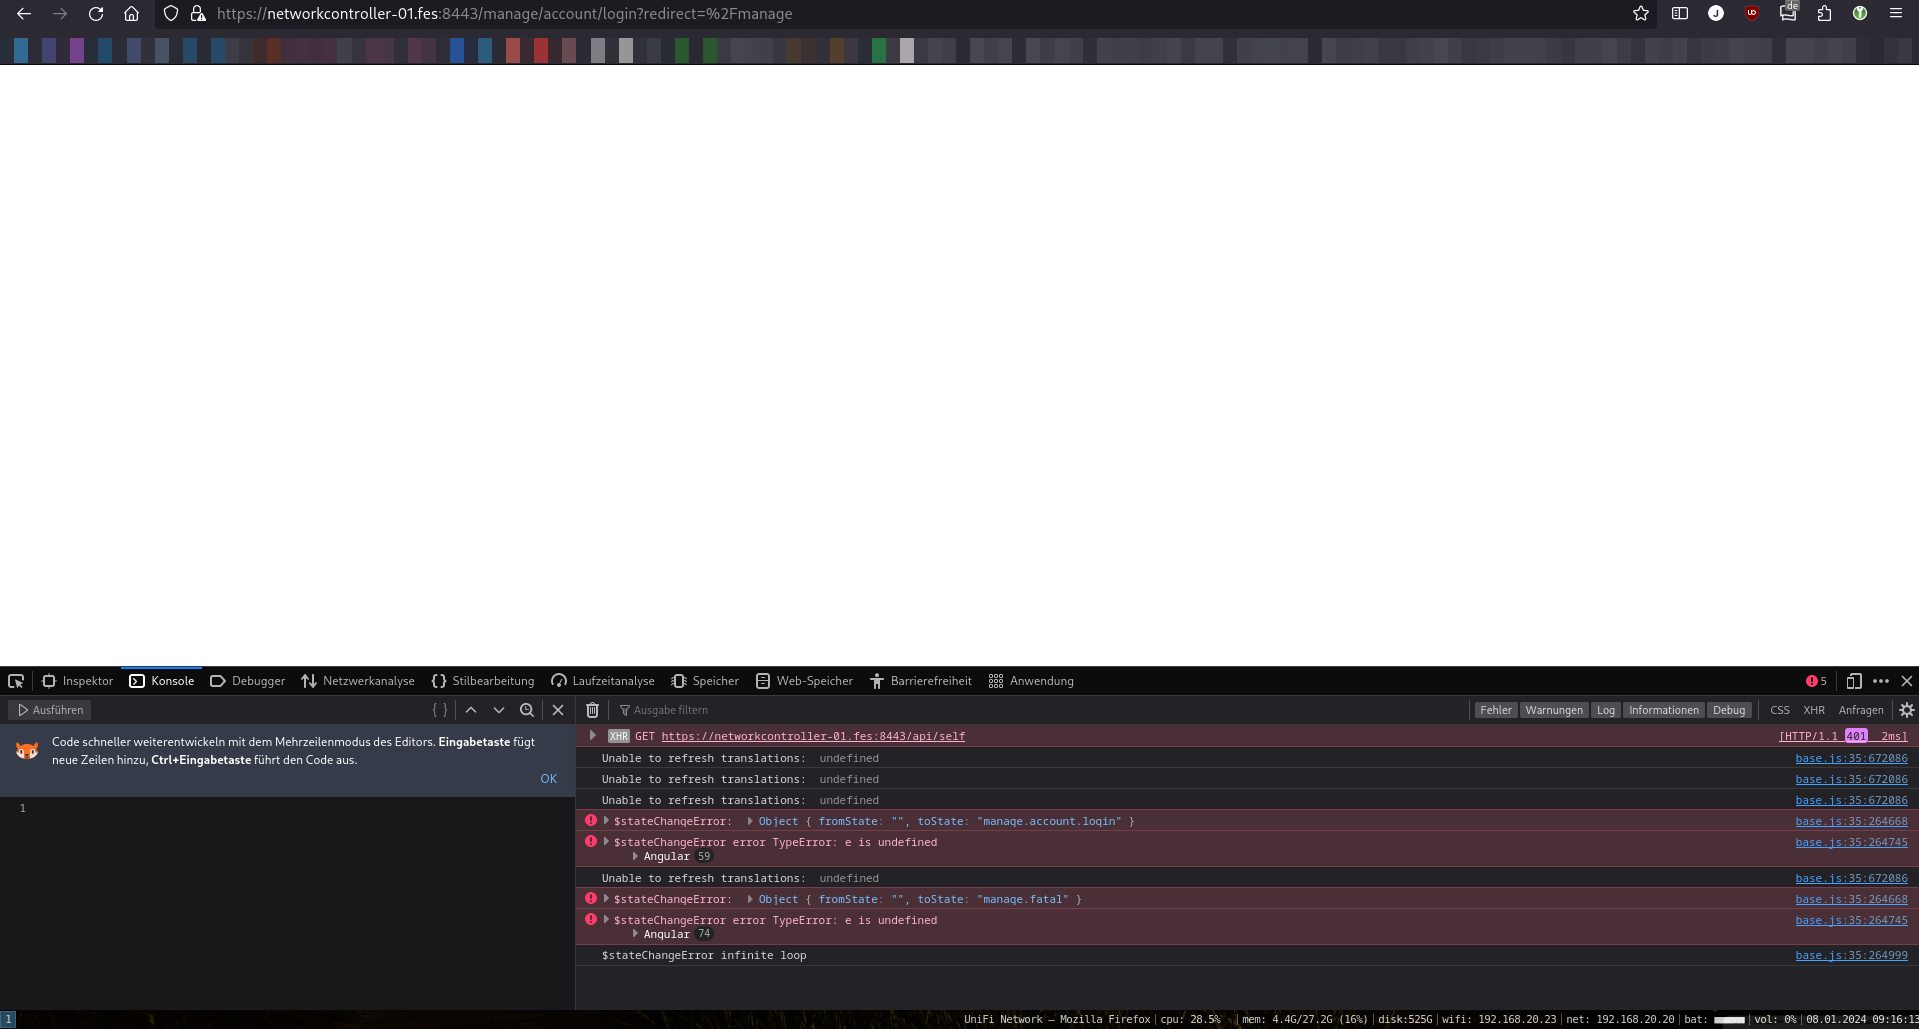Expand the XHR GET api/self request

coord(593,736)
